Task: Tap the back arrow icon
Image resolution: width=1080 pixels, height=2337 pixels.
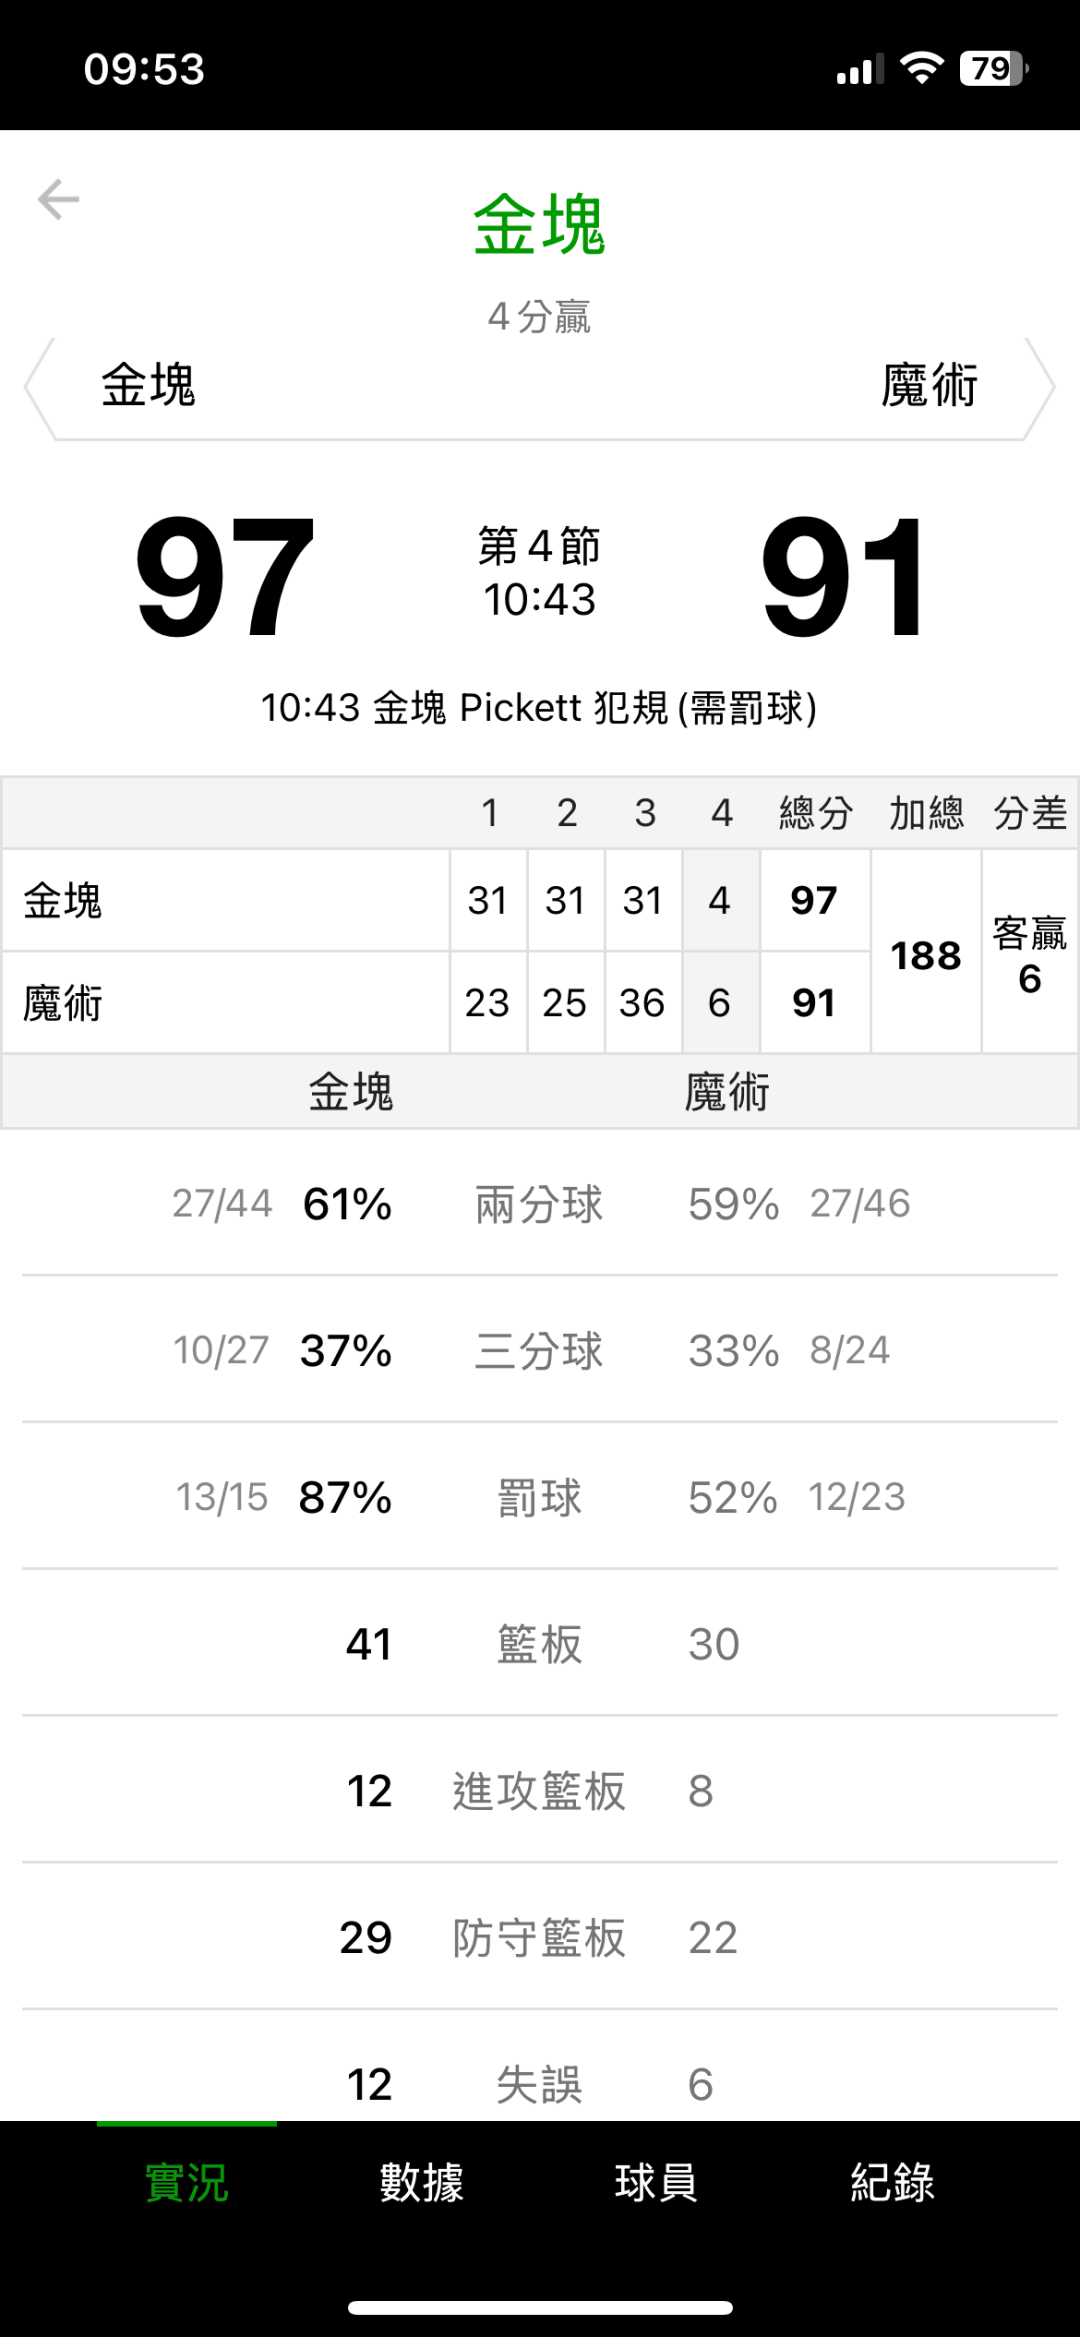Action: tap(58, 200)
